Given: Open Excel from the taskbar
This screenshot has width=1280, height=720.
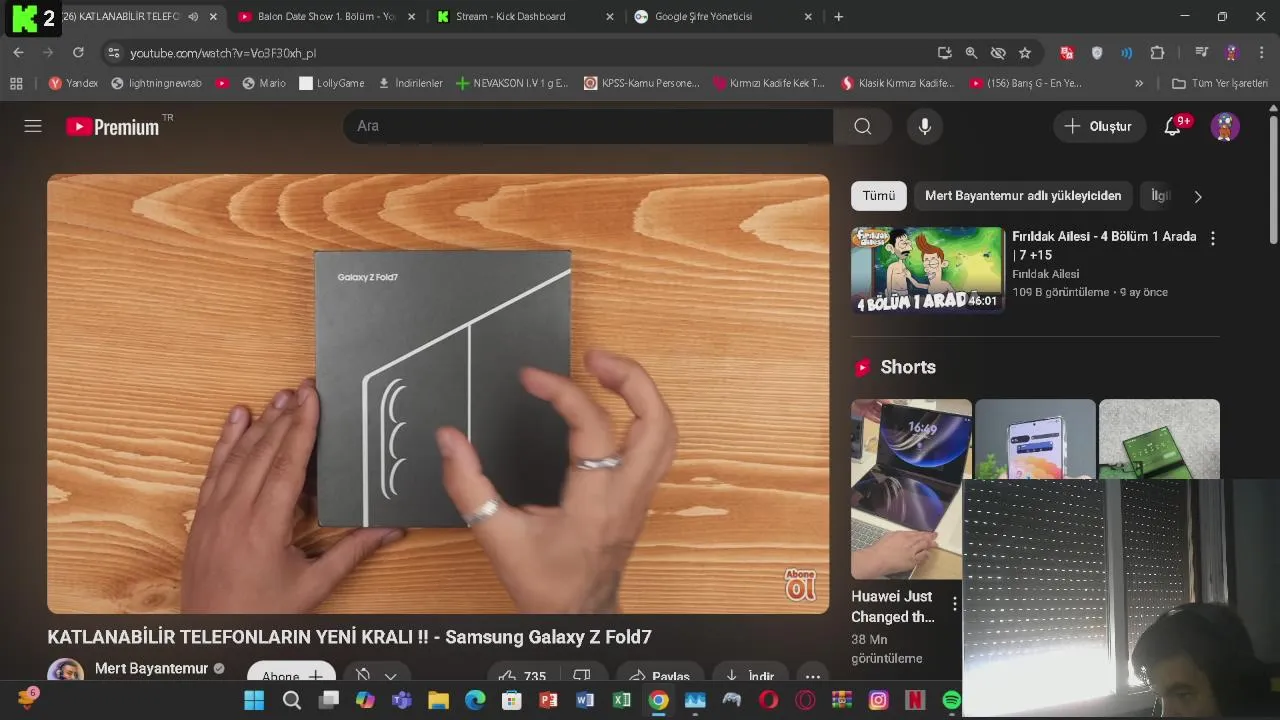Looking at the screenshot, I should tap(621, 701).
